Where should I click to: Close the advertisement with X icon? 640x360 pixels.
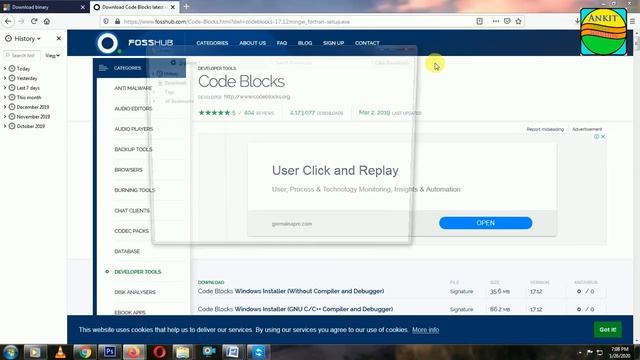(603, 137)
